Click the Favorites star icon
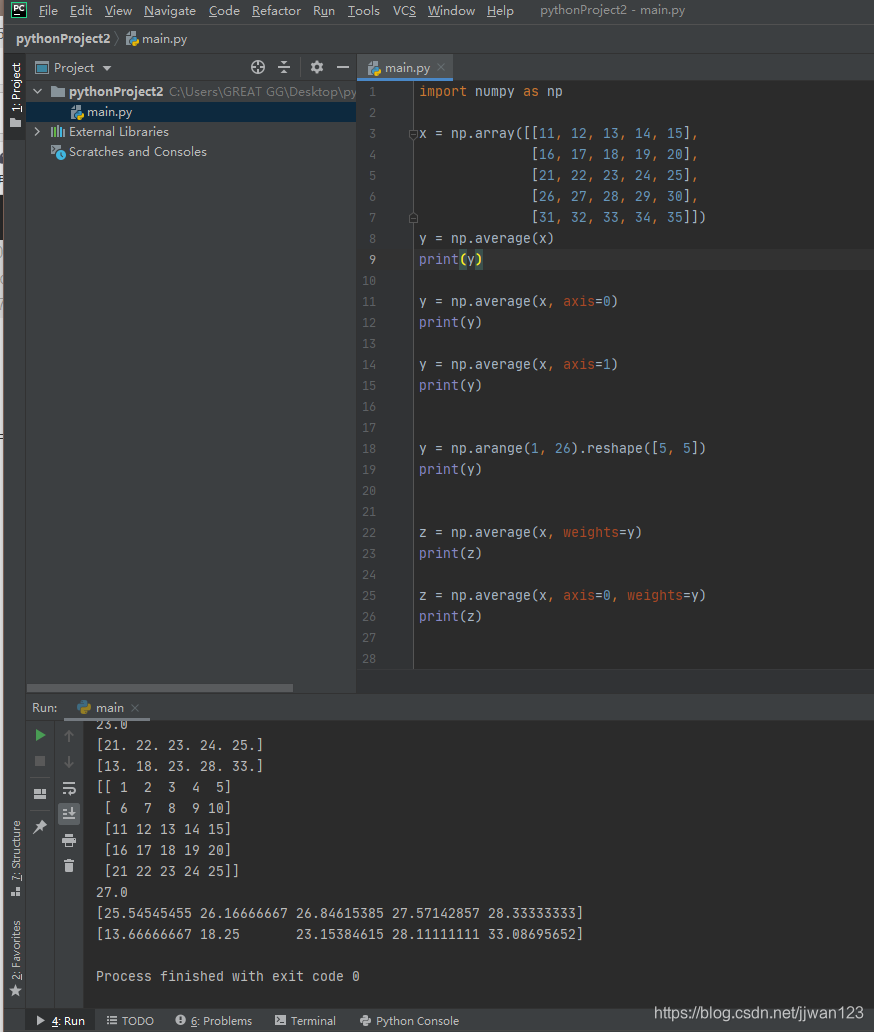Viewport: 874px width, 1032px height. click(x=16, y=991)
